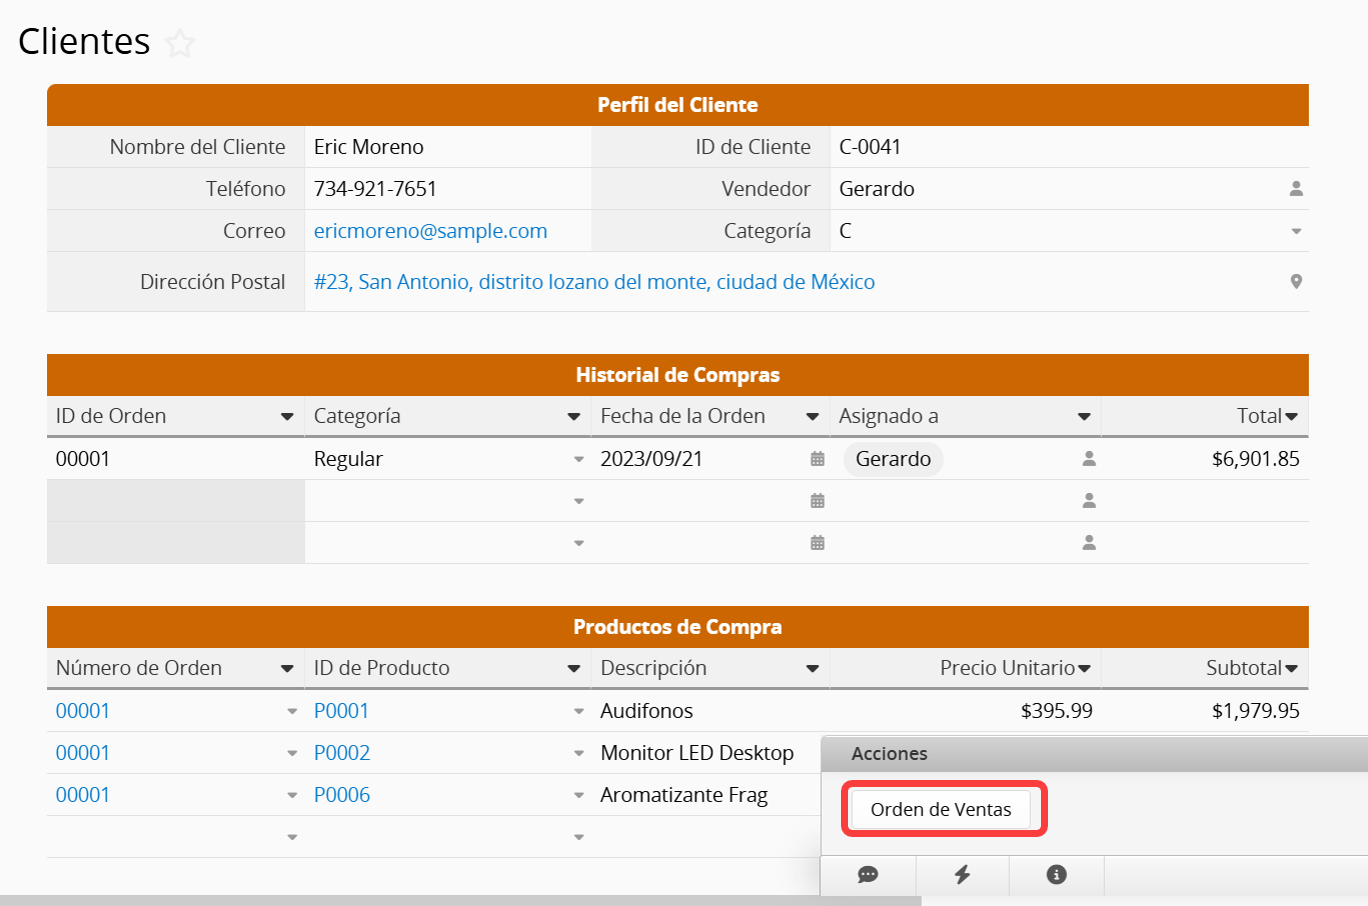This screenshot has height=906, width=1368.
Task: Click the user icon beside Gerardo in Asignado a
Action: pos(1089,459)
